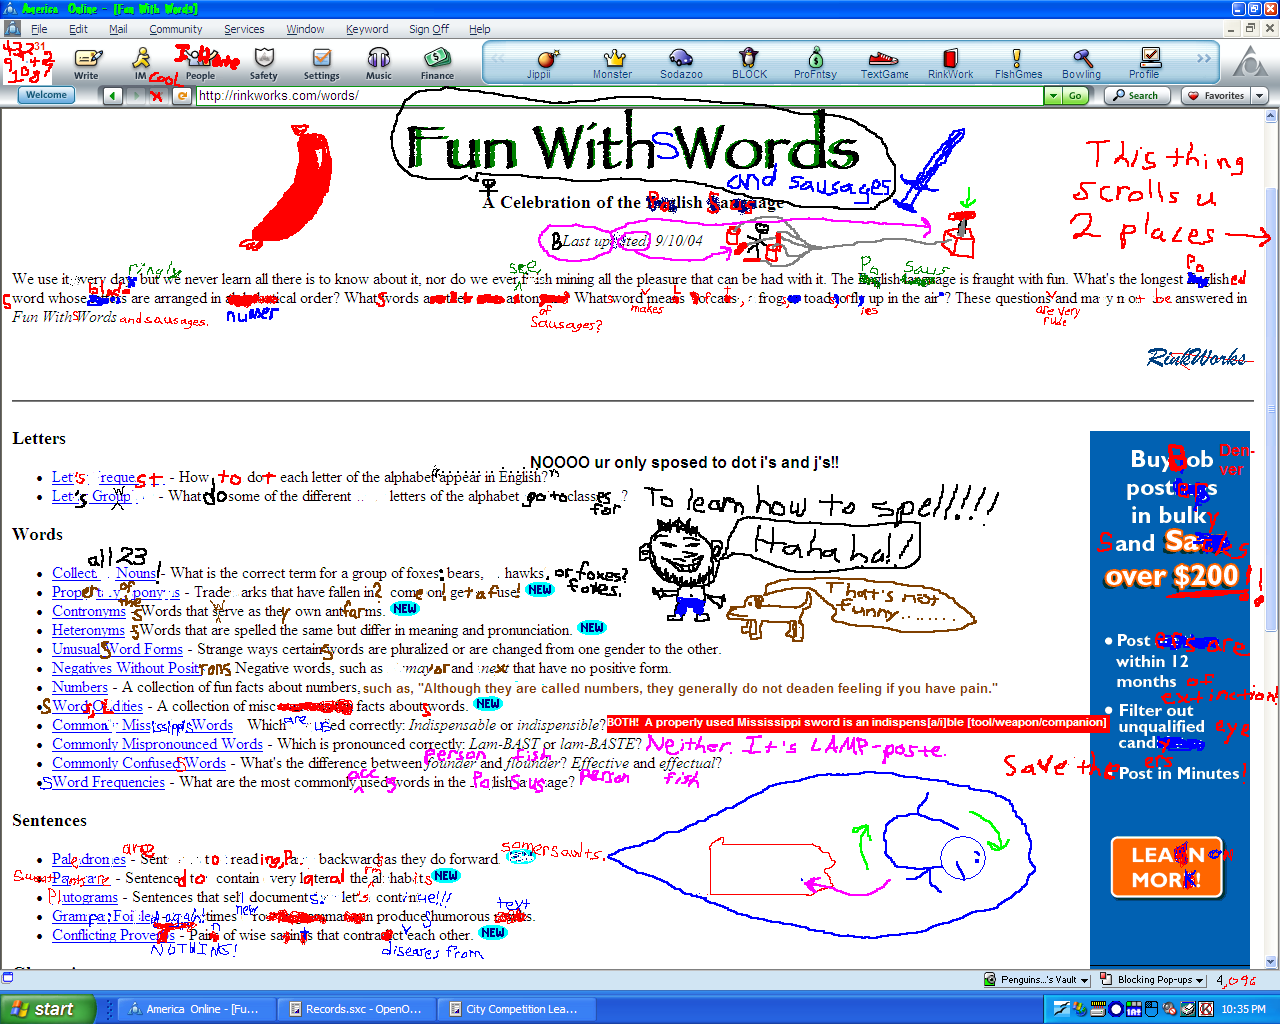Open the Penguins...'s Vault dropdown
This screenshot has width=1280, height=1024.
[1036, 980]
